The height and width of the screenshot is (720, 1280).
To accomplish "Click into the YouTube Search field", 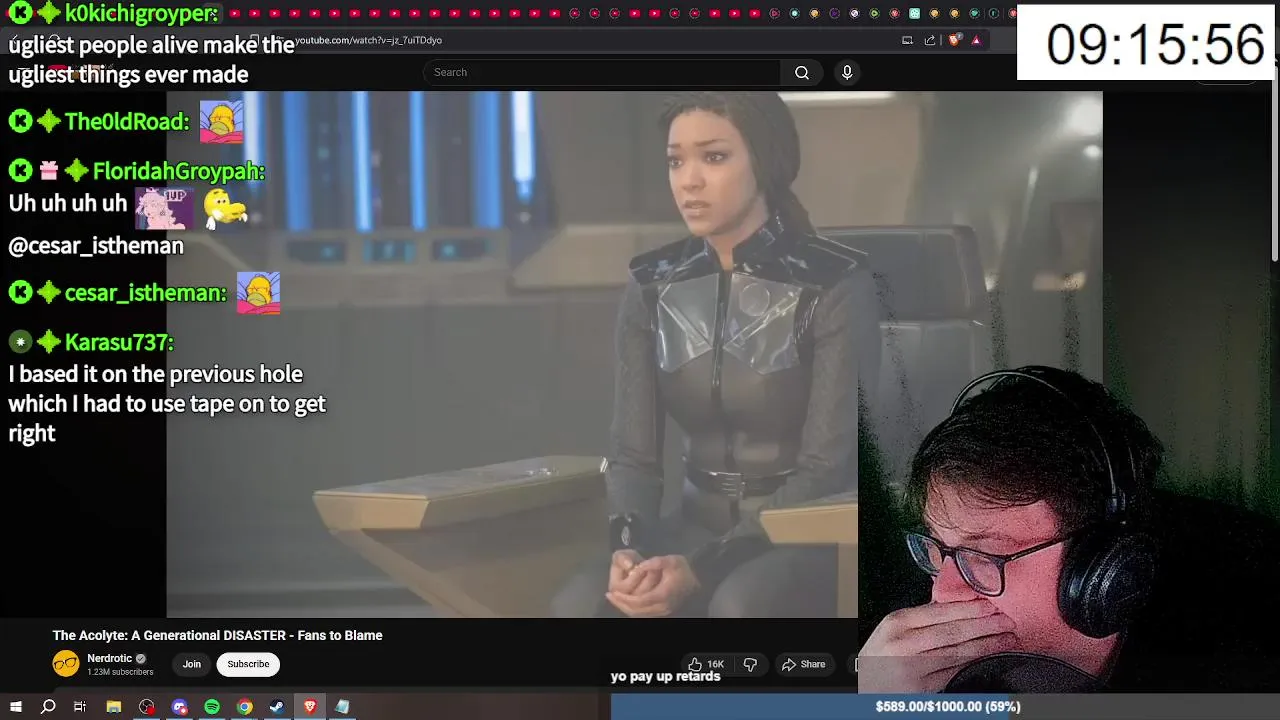I will (603, 72).
